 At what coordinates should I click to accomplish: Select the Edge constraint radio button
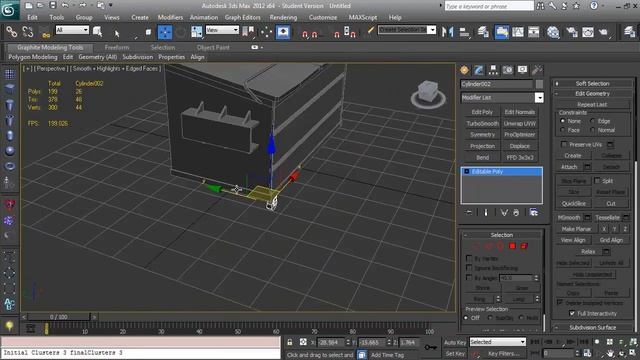[x=592, y=121]
